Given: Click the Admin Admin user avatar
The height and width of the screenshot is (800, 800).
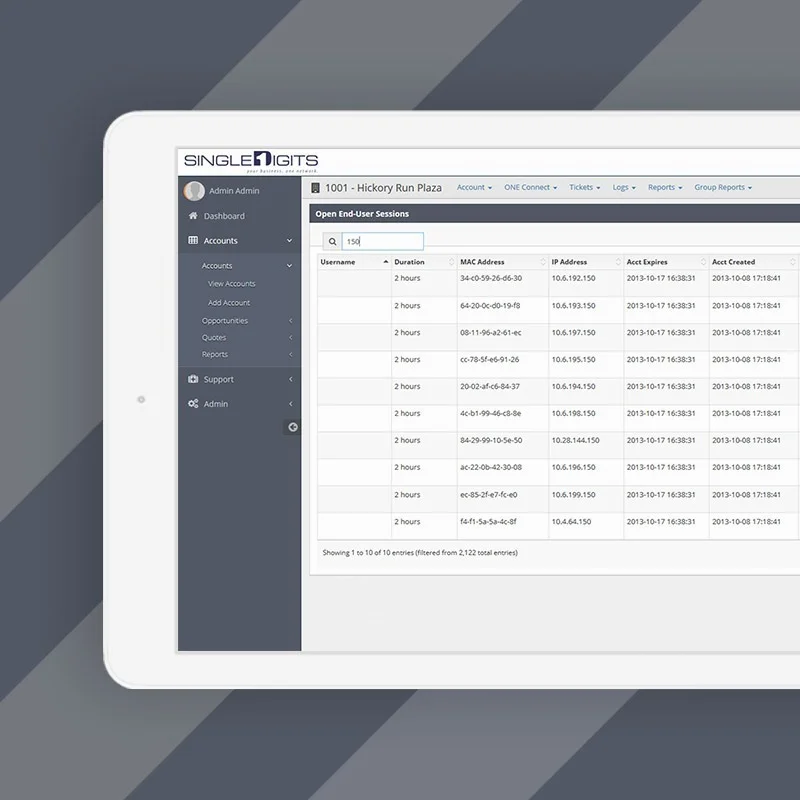Looking at the screenshot, I should pyautogui.click(x=194, y=191).
